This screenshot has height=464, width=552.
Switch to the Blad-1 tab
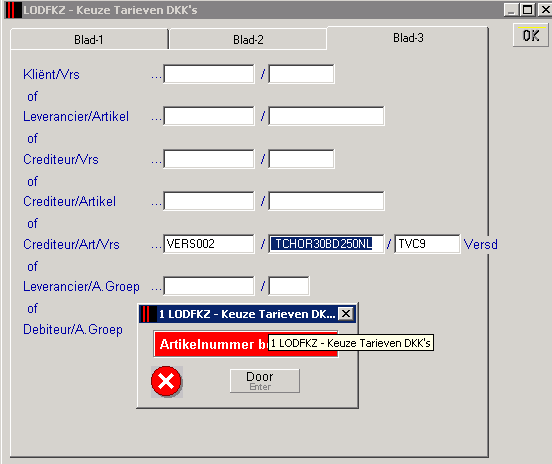[89, 39]
